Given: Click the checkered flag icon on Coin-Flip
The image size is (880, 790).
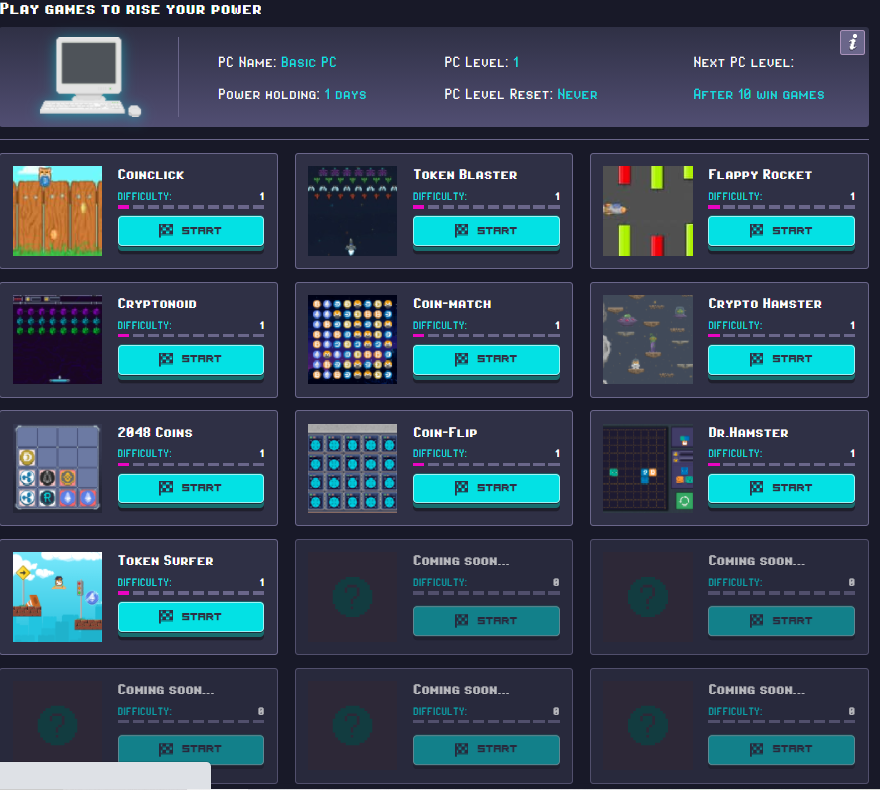Looking at the screenshot, I should click(x=461, y=488).
